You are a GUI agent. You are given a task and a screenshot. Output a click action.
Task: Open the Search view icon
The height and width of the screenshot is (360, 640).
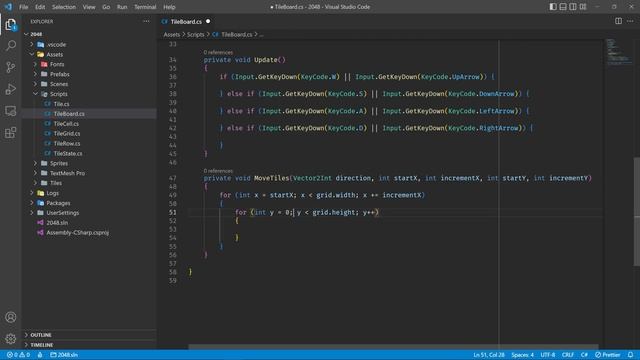11,45
